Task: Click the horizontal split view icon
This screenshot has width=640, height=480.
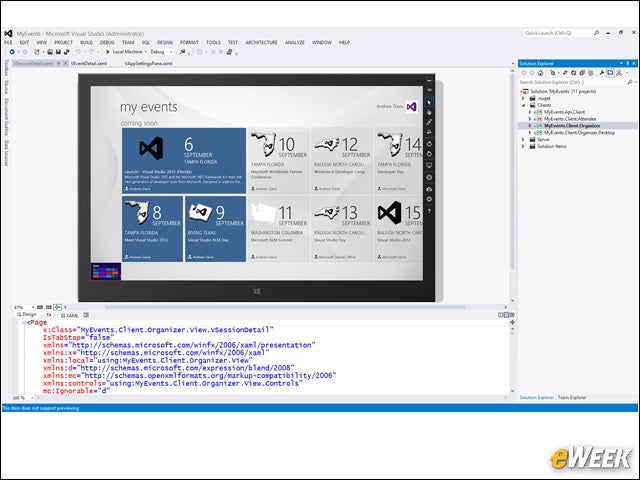Action: click(x=507, y=315)
